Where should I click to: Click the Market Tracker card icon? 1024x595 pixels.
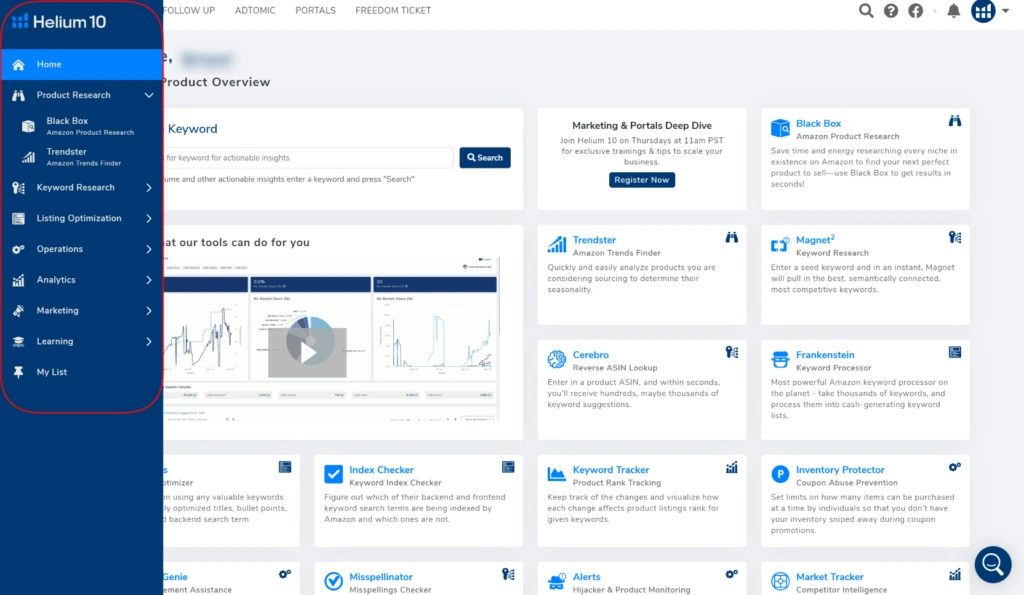[780, 581]
